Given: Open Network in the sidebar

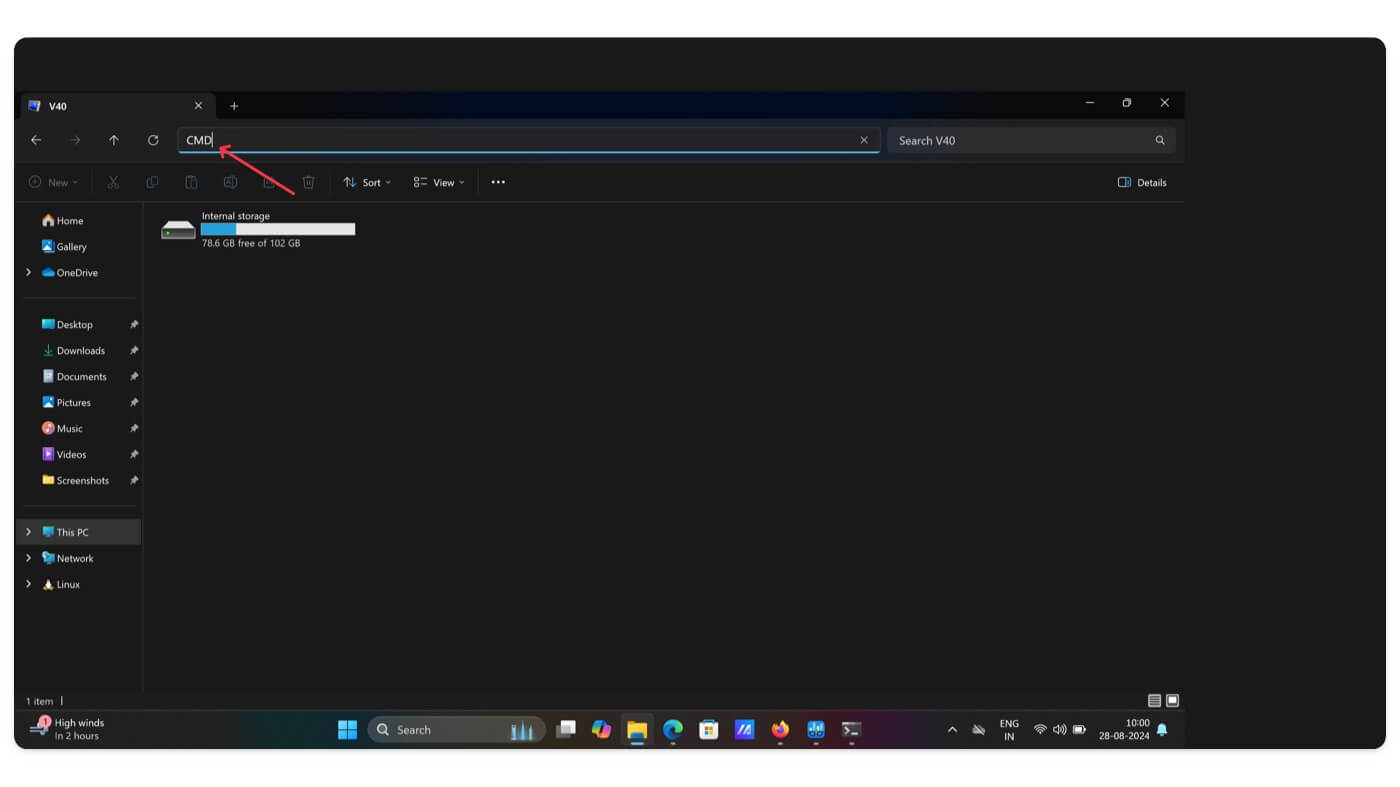Looking at the screenshot, I should point(67,559).
